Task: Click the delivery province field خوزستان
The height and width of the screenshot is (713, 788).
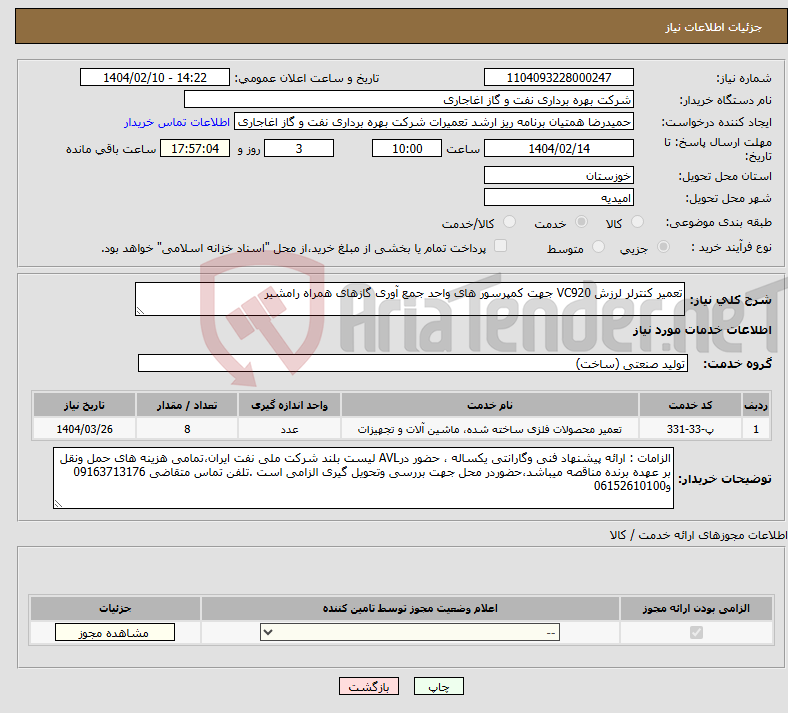Action: (x=558, y=175)
